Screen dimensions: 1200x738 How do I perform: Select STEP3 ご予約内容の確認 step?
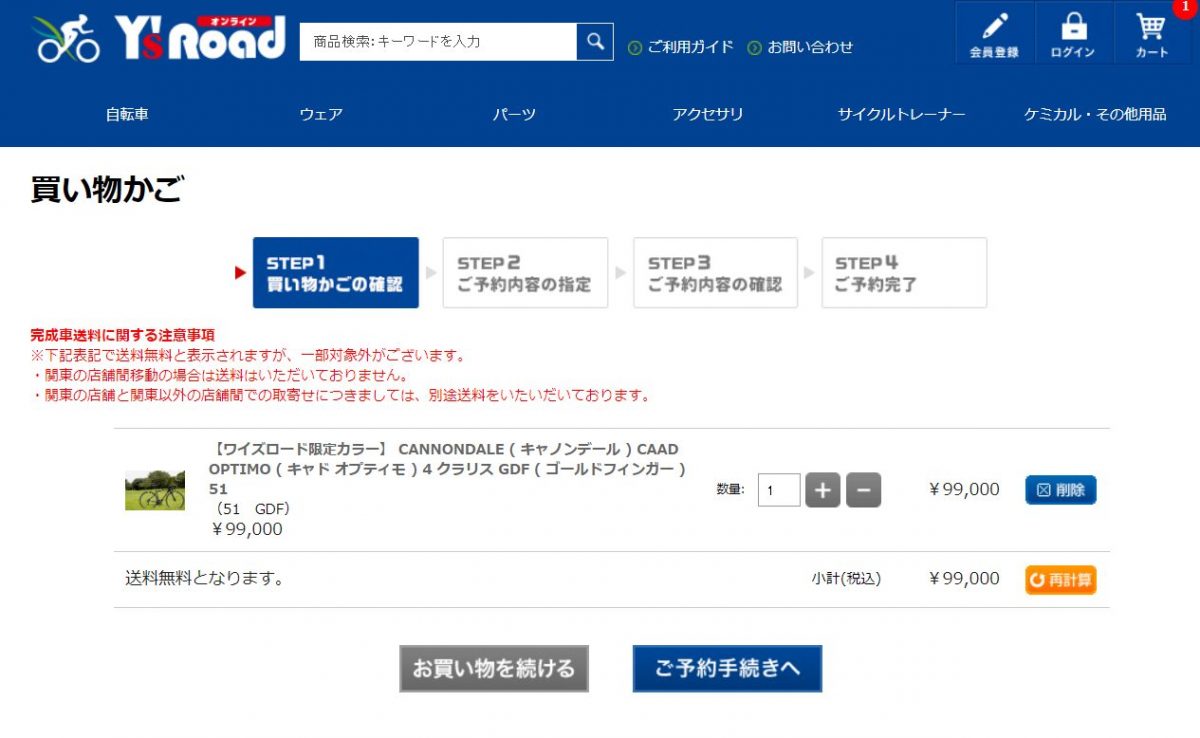(715, 273)
